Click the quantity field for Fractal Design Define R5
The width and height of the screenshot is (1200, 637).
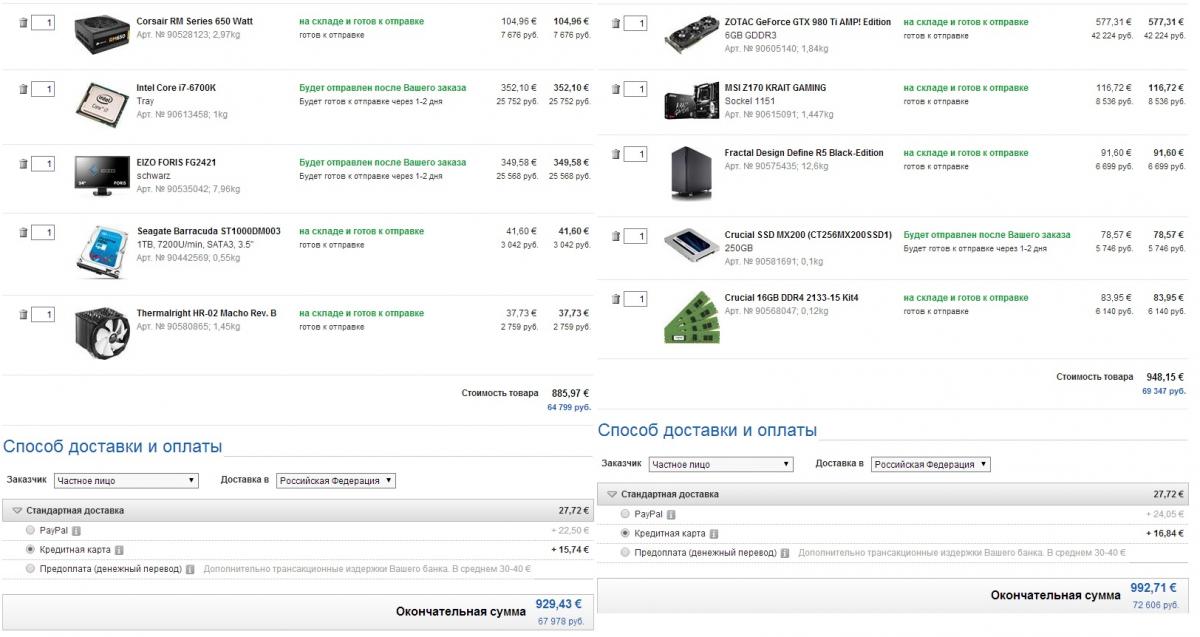(636, 154)
